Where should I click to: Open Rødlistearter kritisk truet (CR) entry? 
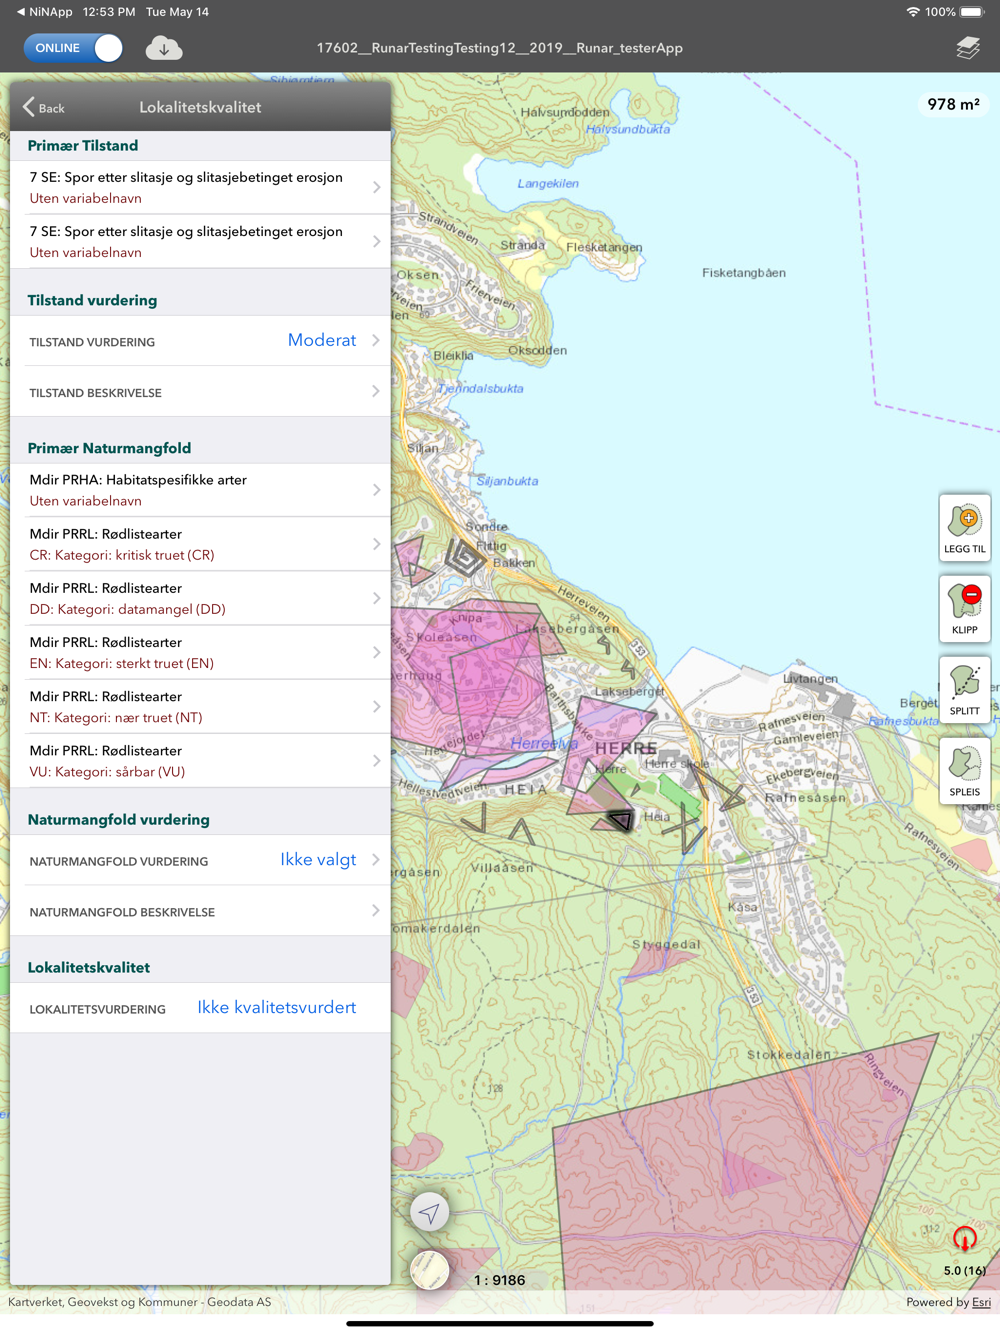click(x=200, y=544)
